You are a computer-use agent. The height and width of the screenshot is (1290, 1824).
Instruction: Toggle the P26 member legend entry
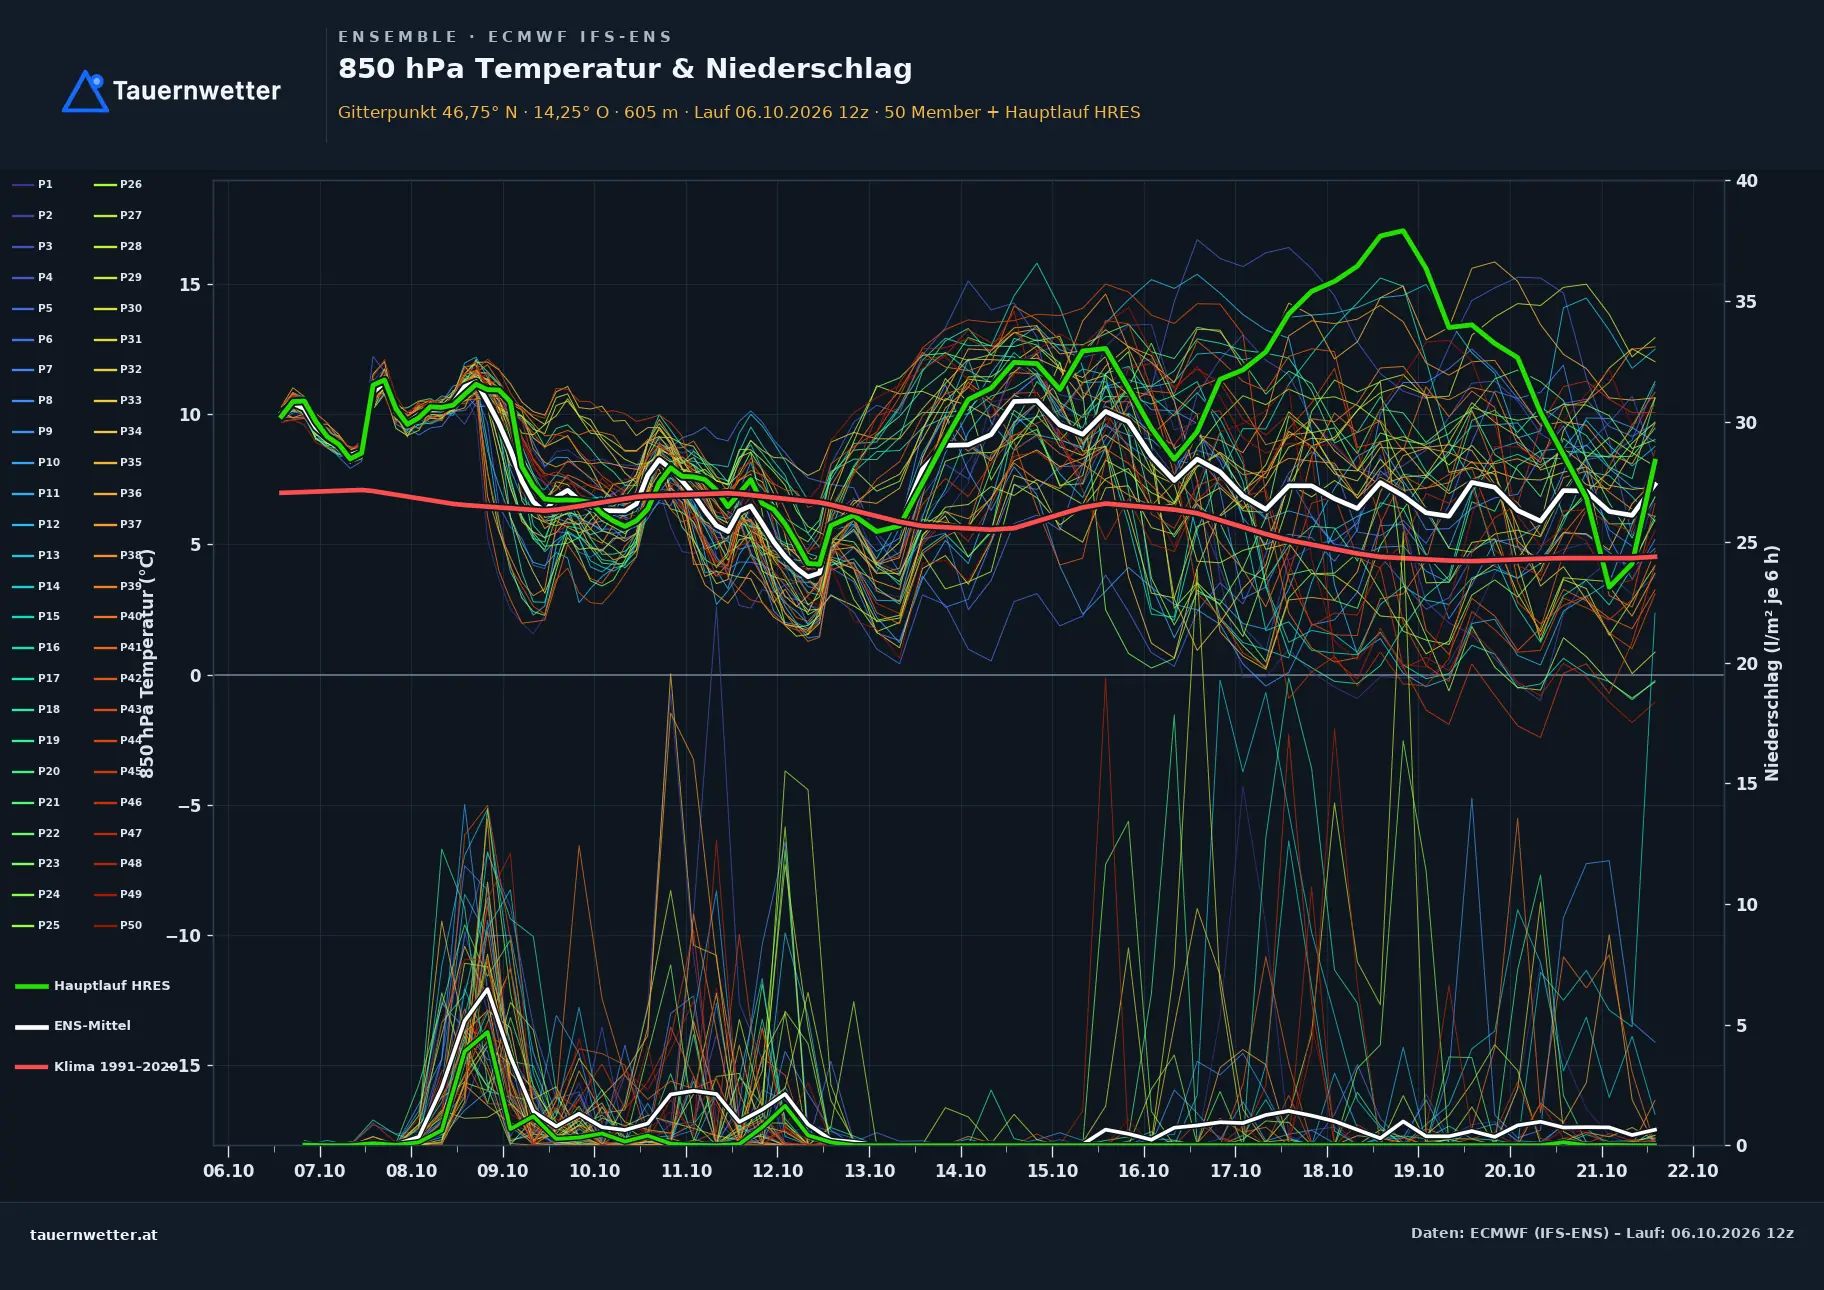(118, 185)
